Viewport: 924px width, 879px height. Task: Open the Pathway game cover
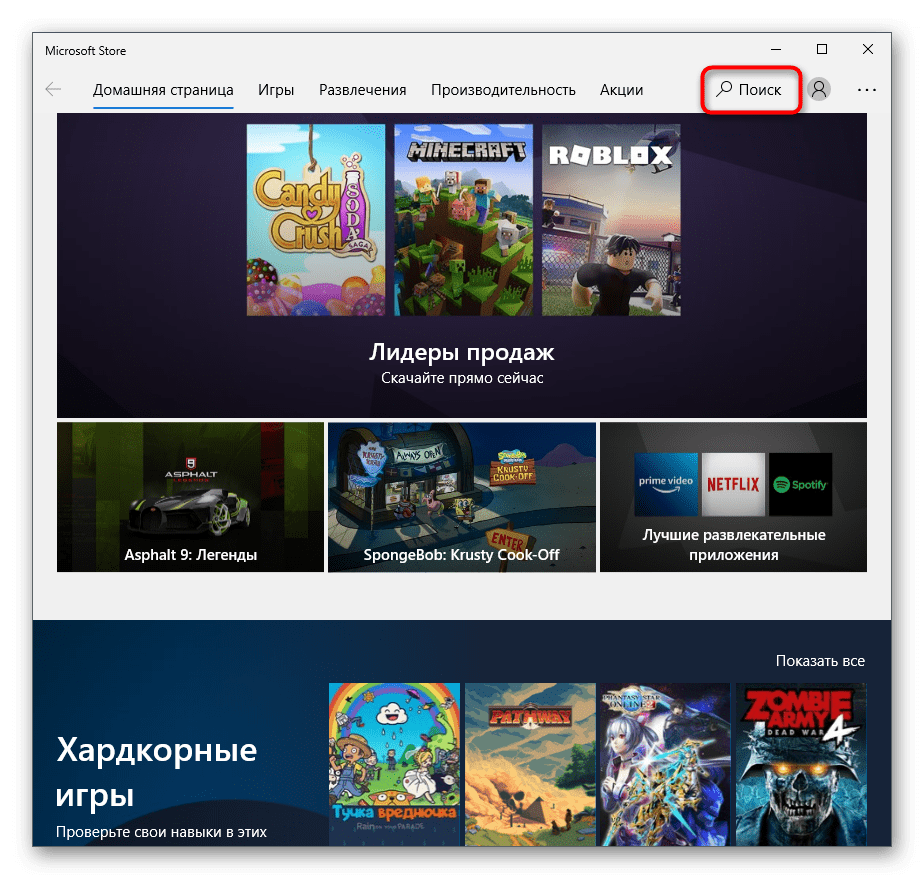tap(530, 764)
